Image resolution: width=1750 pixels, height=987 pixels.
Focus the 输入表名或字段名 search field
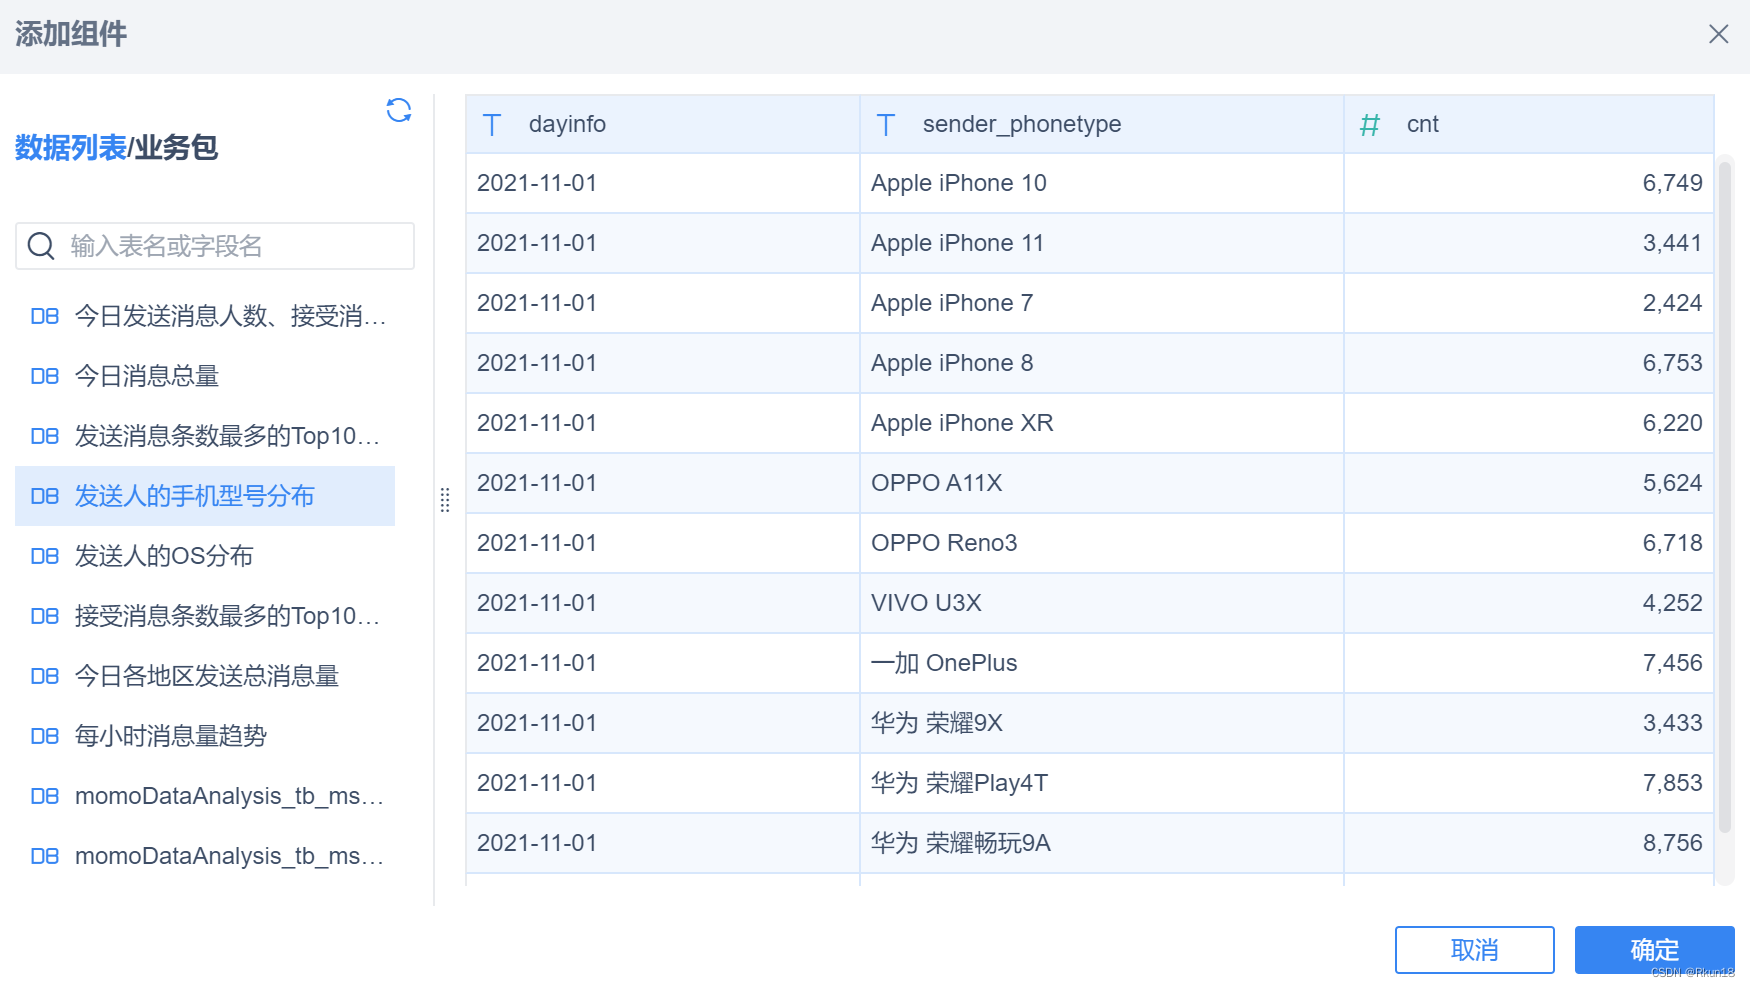[215, 246]
